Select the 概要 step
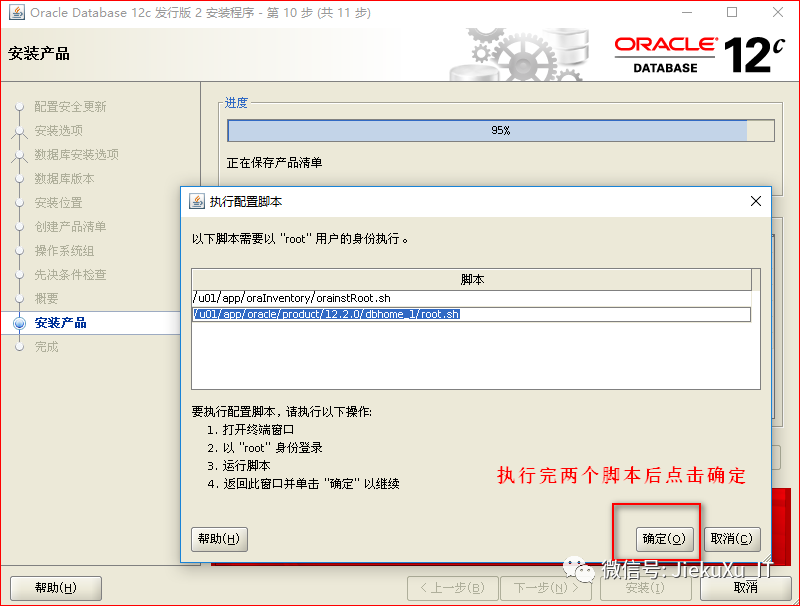The image size is (800, 606). pyautogui.click(x=46, y=298)
